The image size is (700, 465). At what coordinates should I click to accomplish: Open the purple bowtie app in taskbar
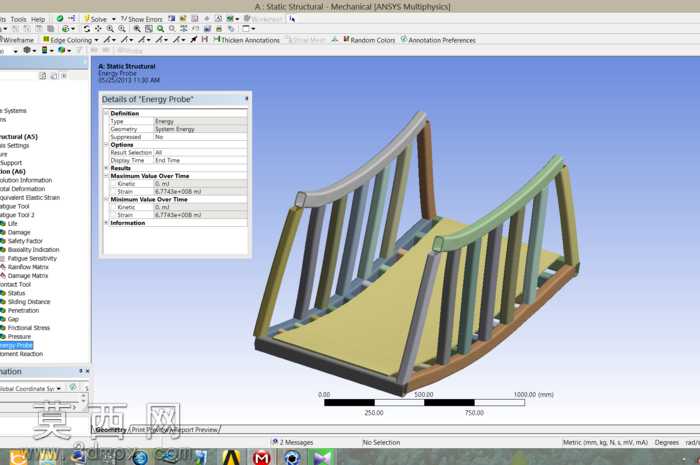(322, 457)
